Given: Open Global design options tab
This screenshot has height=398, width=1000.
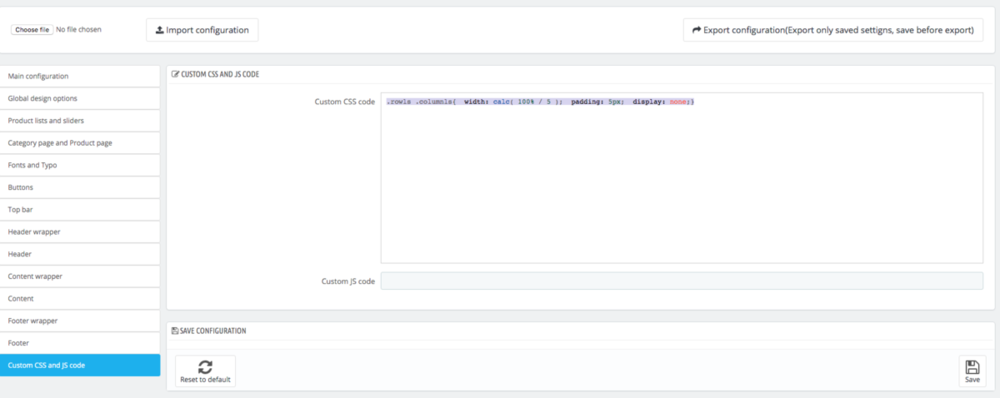Looking at the screenshot, I should (80, 98).
